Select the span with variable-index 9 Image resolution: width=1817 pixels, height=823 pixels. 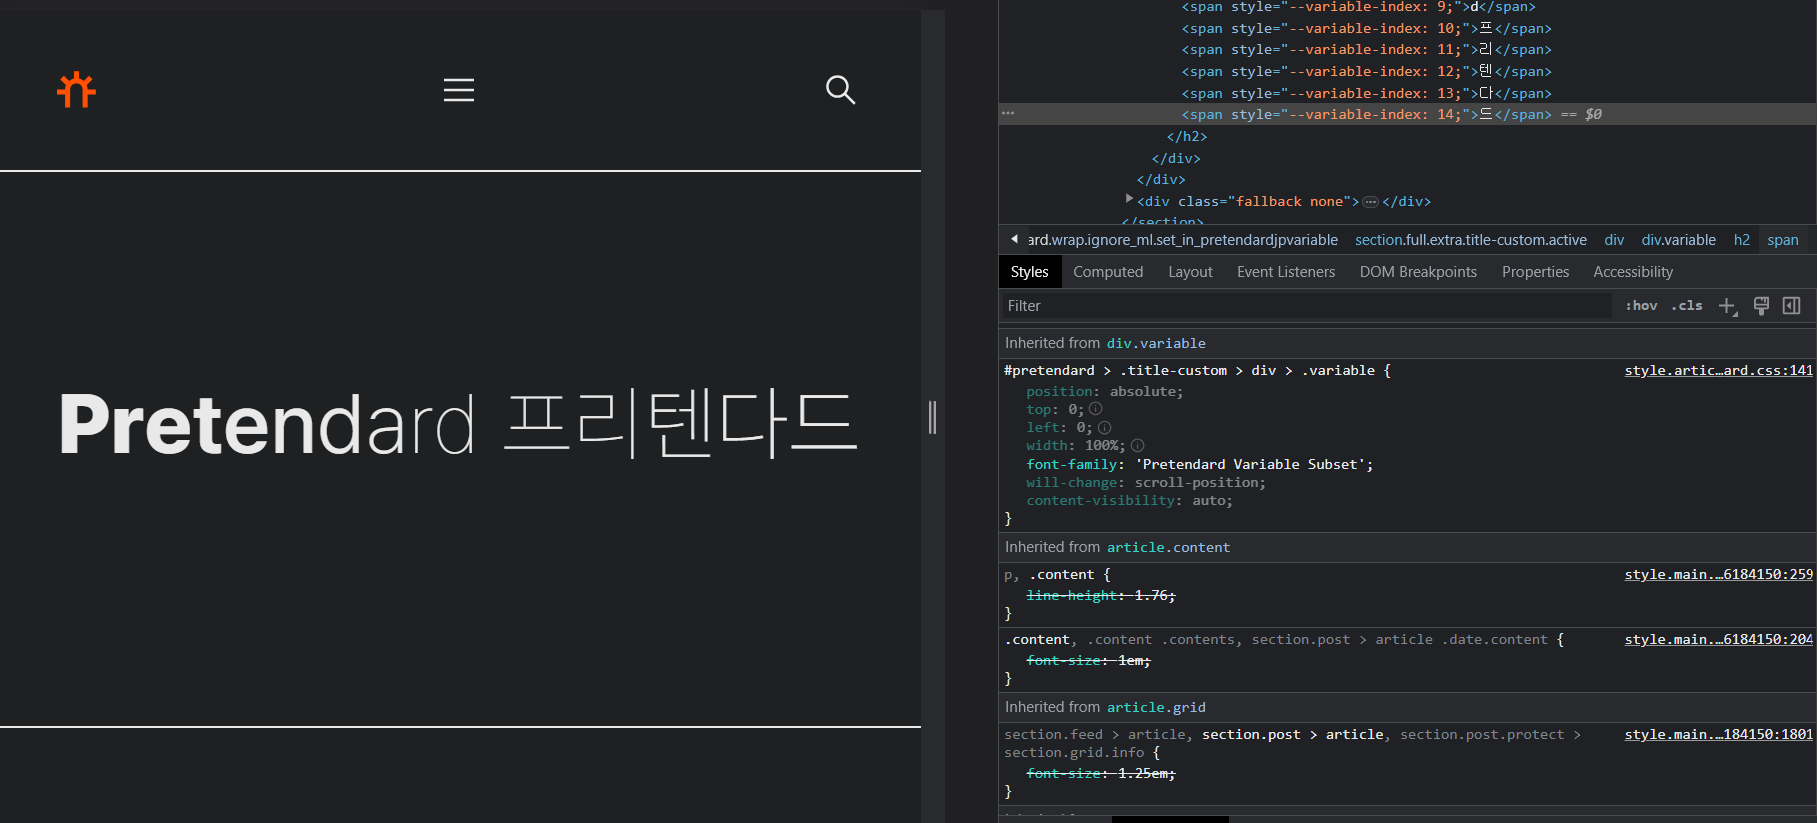point(1358,7)
